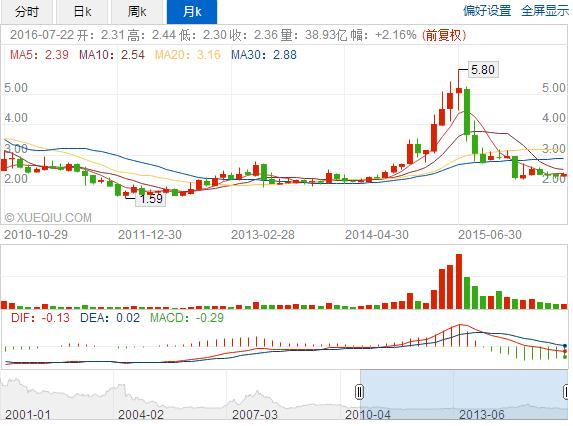
Task: Click the highlighted blue range selection area
Action: (464, 395)
